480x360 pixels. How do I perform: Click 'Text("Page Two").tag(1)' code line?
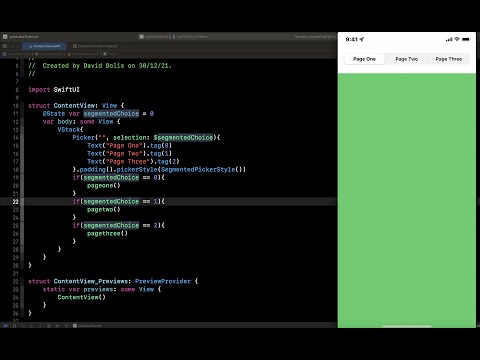(x=130, y=154)
